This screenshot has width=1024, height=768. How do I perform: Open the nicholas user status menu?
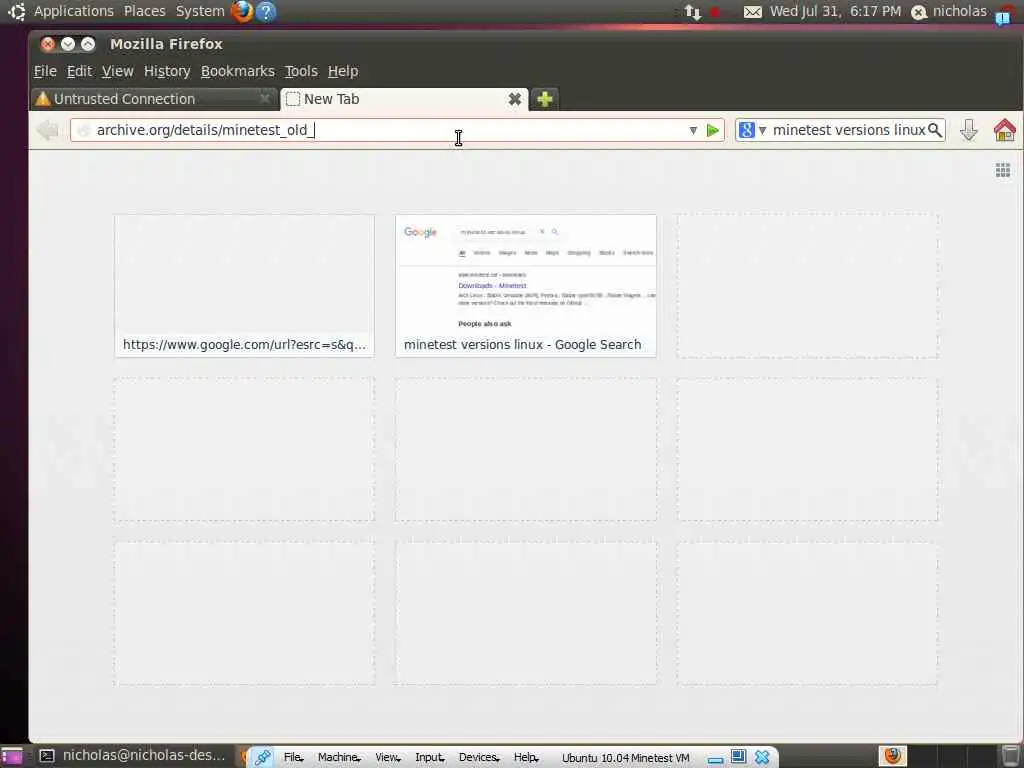click(949, 11)
